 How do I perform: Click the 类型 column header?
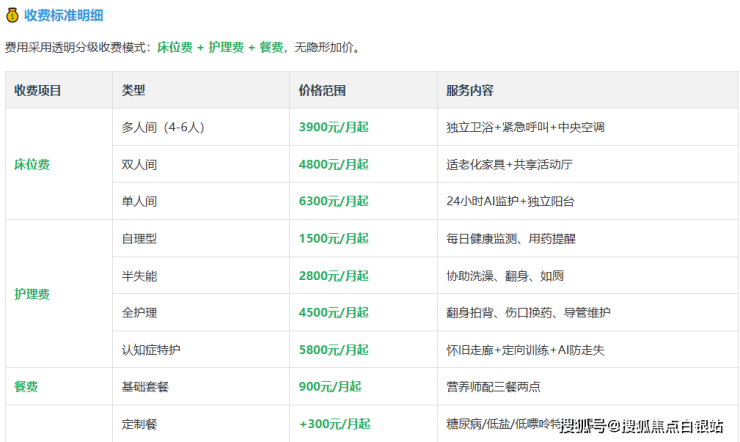(133, 90)
